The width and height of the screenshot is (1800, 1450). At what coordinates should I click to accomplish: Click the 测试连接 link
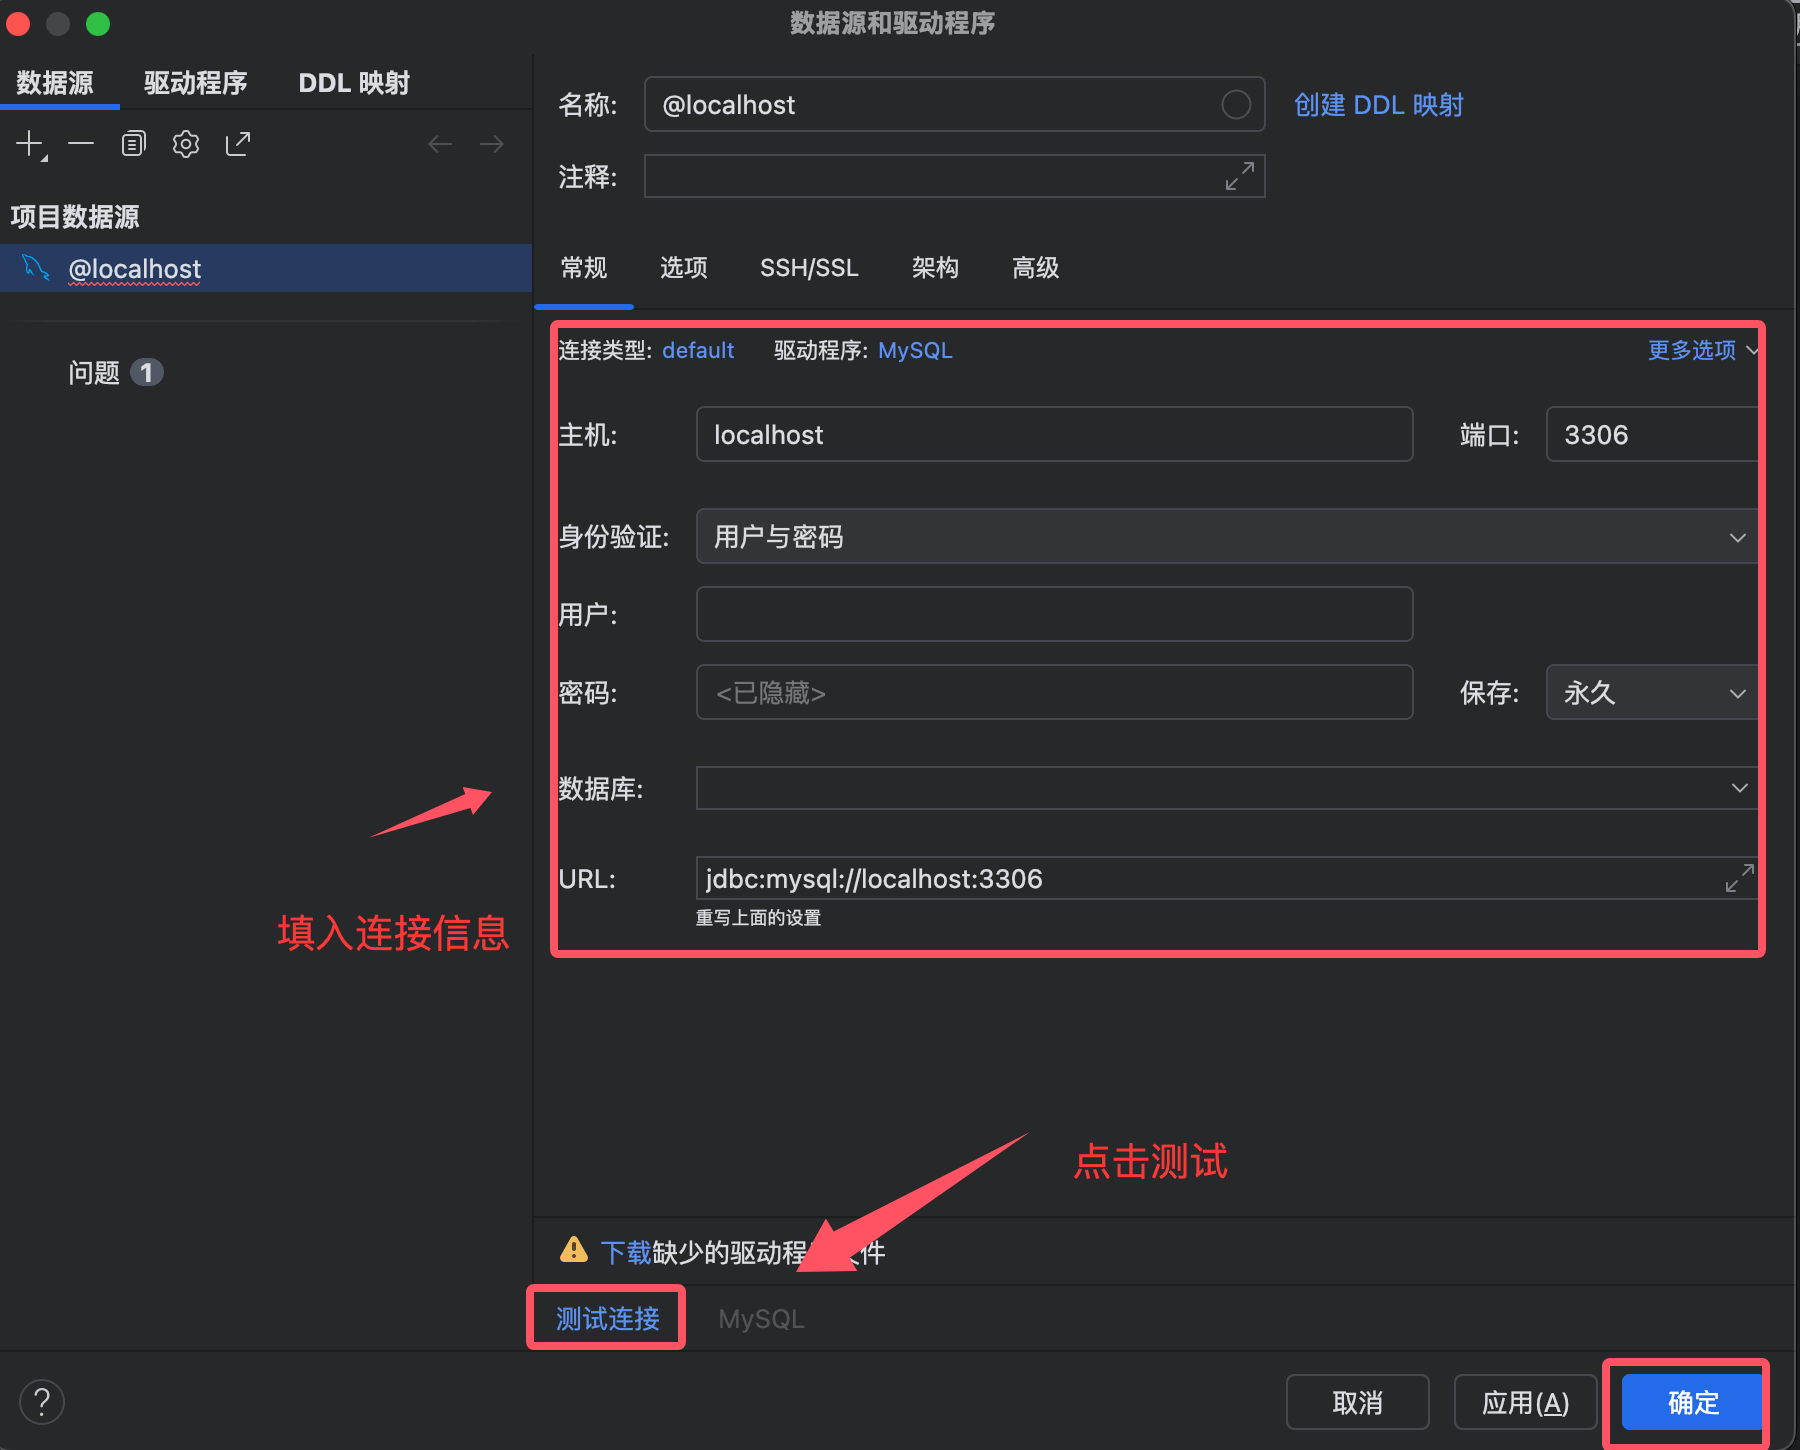[607, 1319]
